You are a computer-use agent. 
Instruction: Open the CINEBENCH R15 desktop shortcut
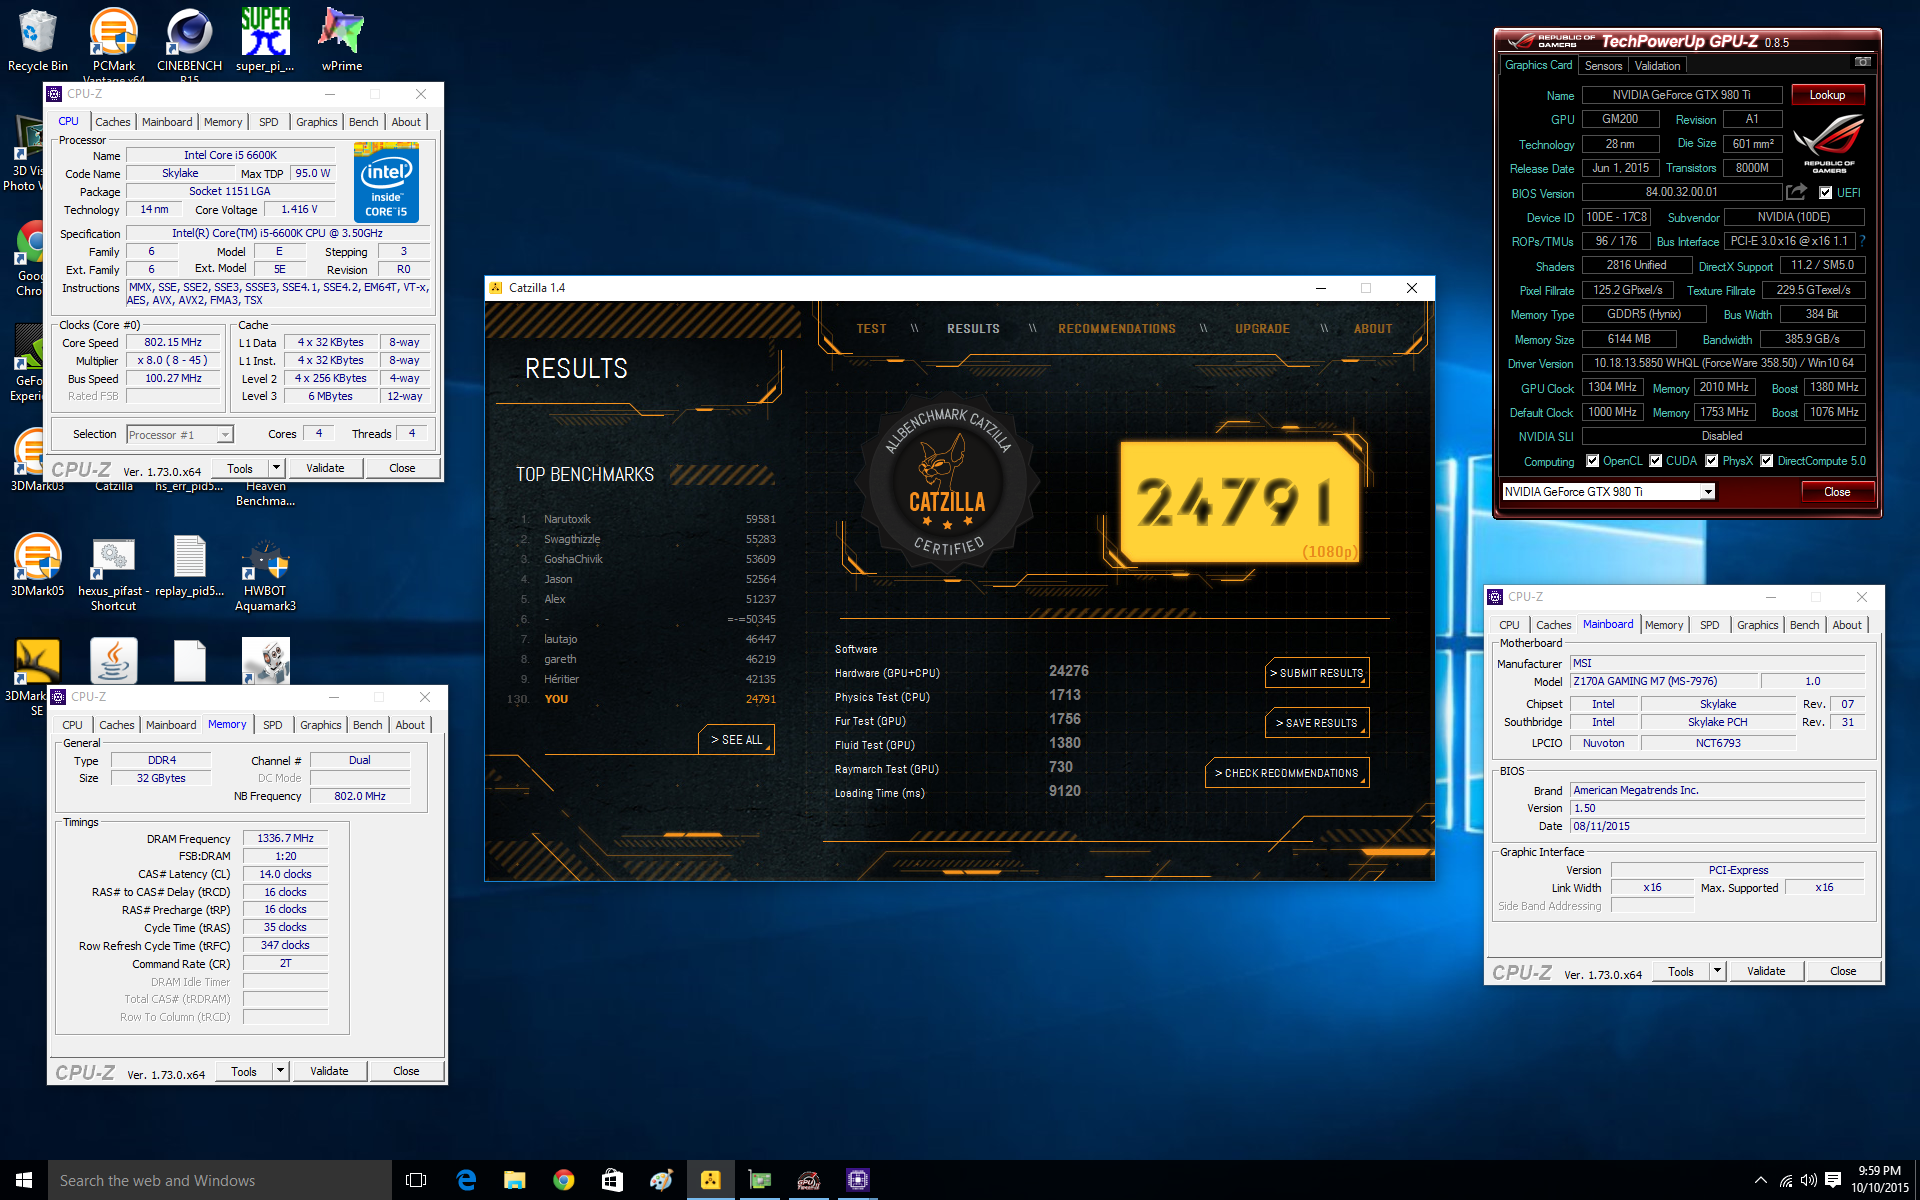point(189,42)
